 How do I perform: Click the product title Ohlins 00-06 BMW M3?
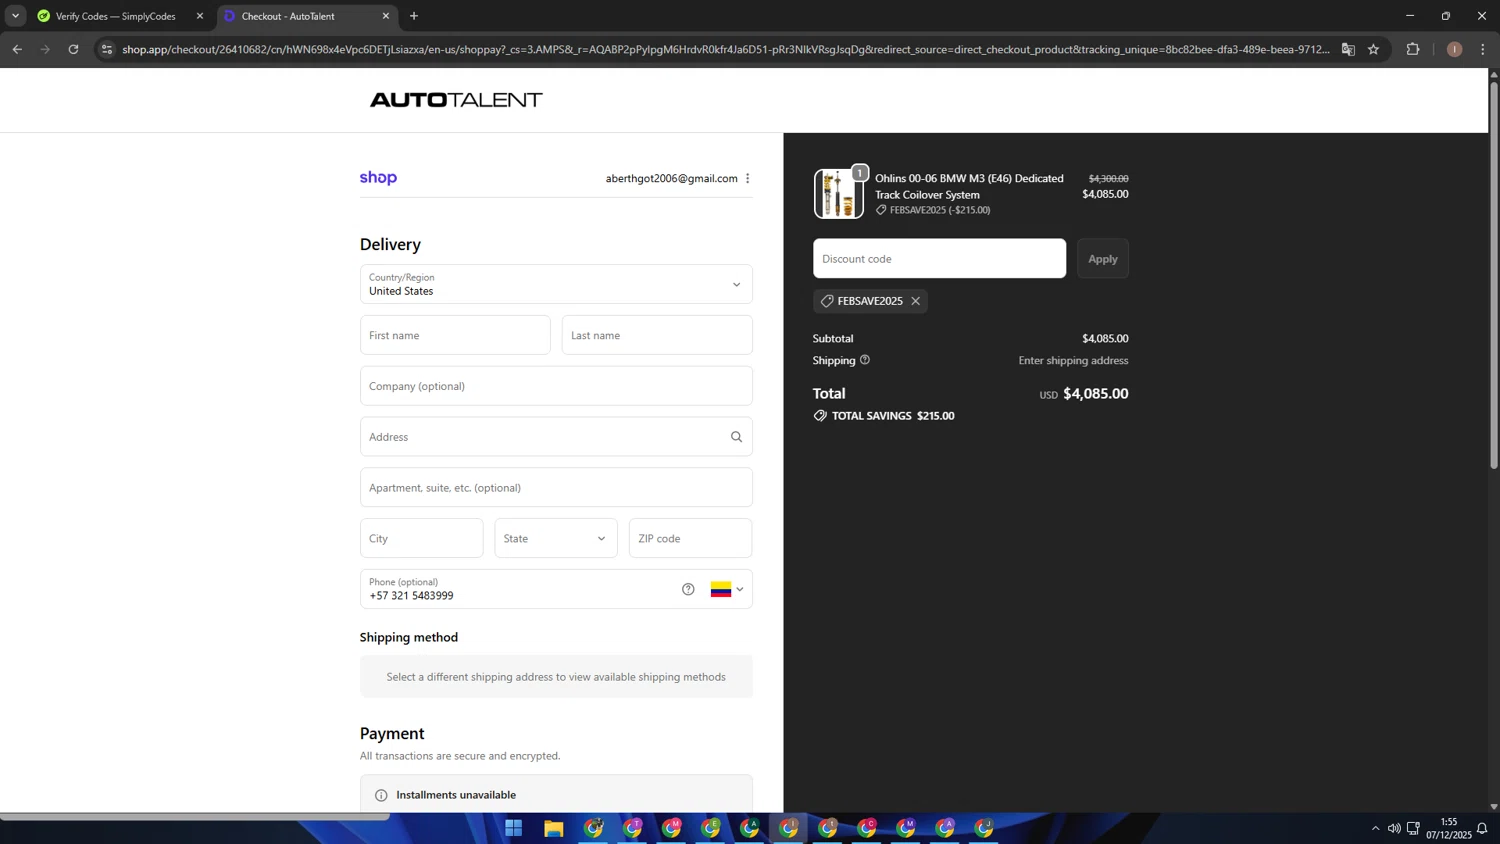[x=969, y=186]
